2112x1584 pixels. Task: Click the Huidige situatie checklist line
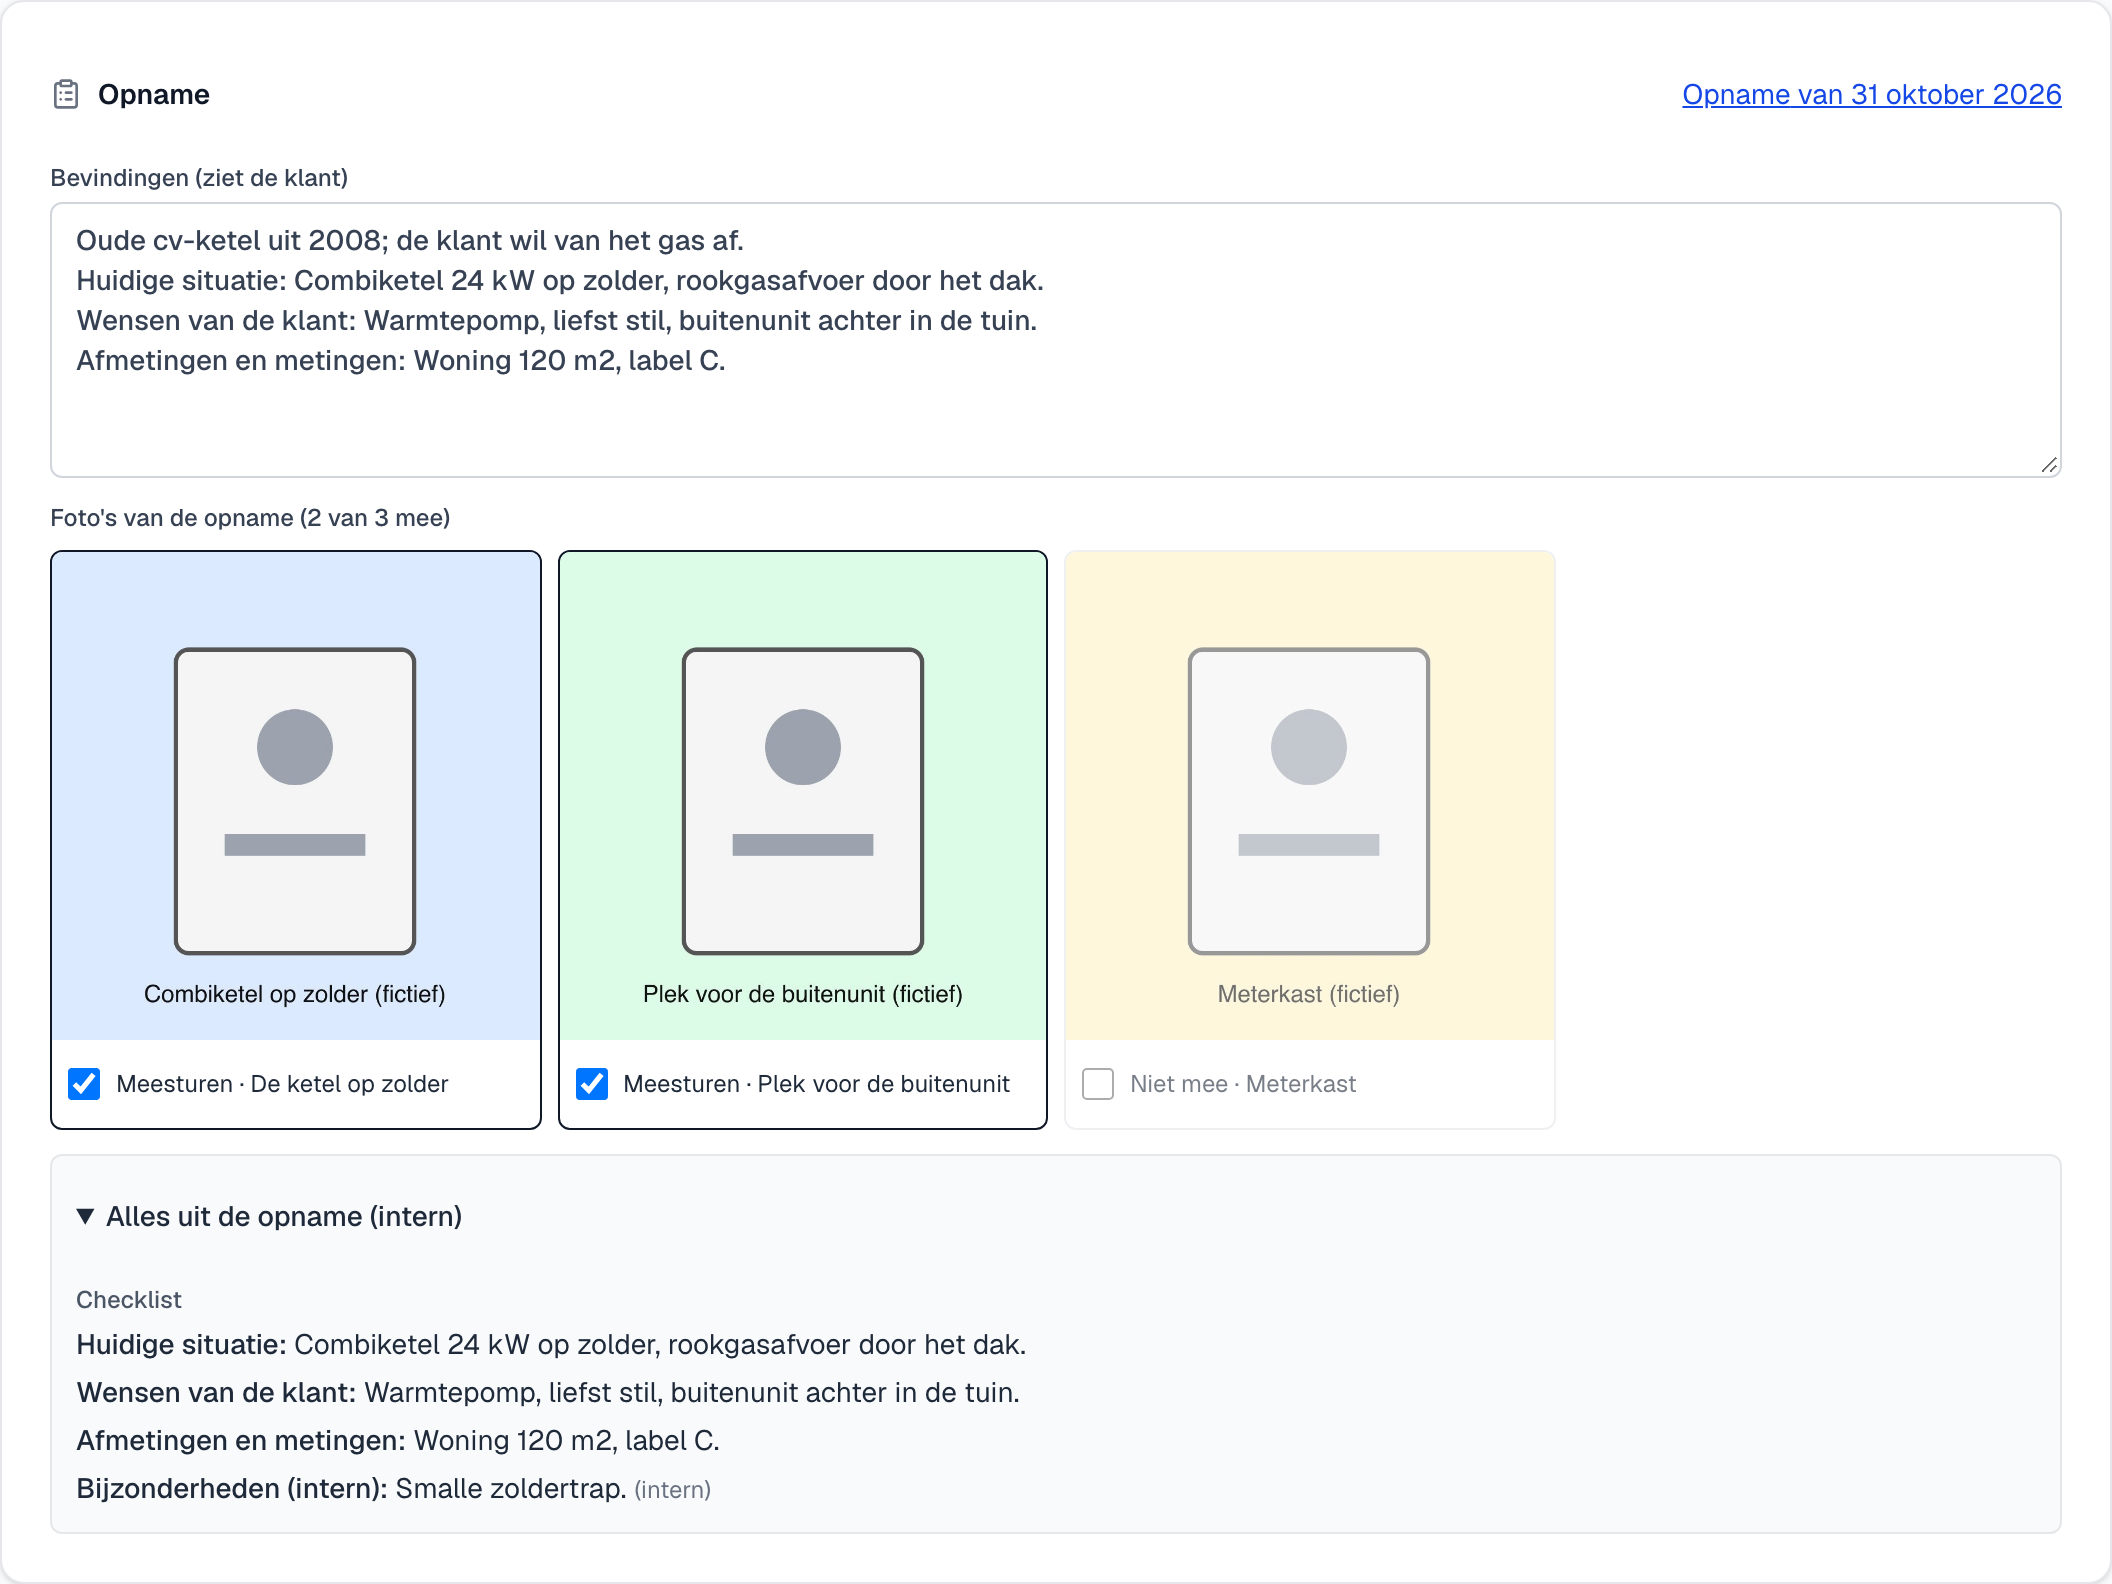coord(551,1344)
